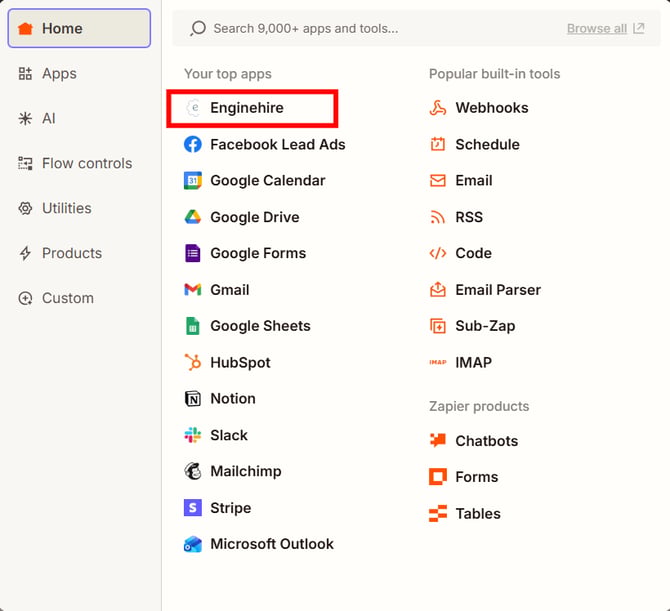Choose the RSS text label
The height and width of the screenshot is (611, 670).
click(469, 217)
